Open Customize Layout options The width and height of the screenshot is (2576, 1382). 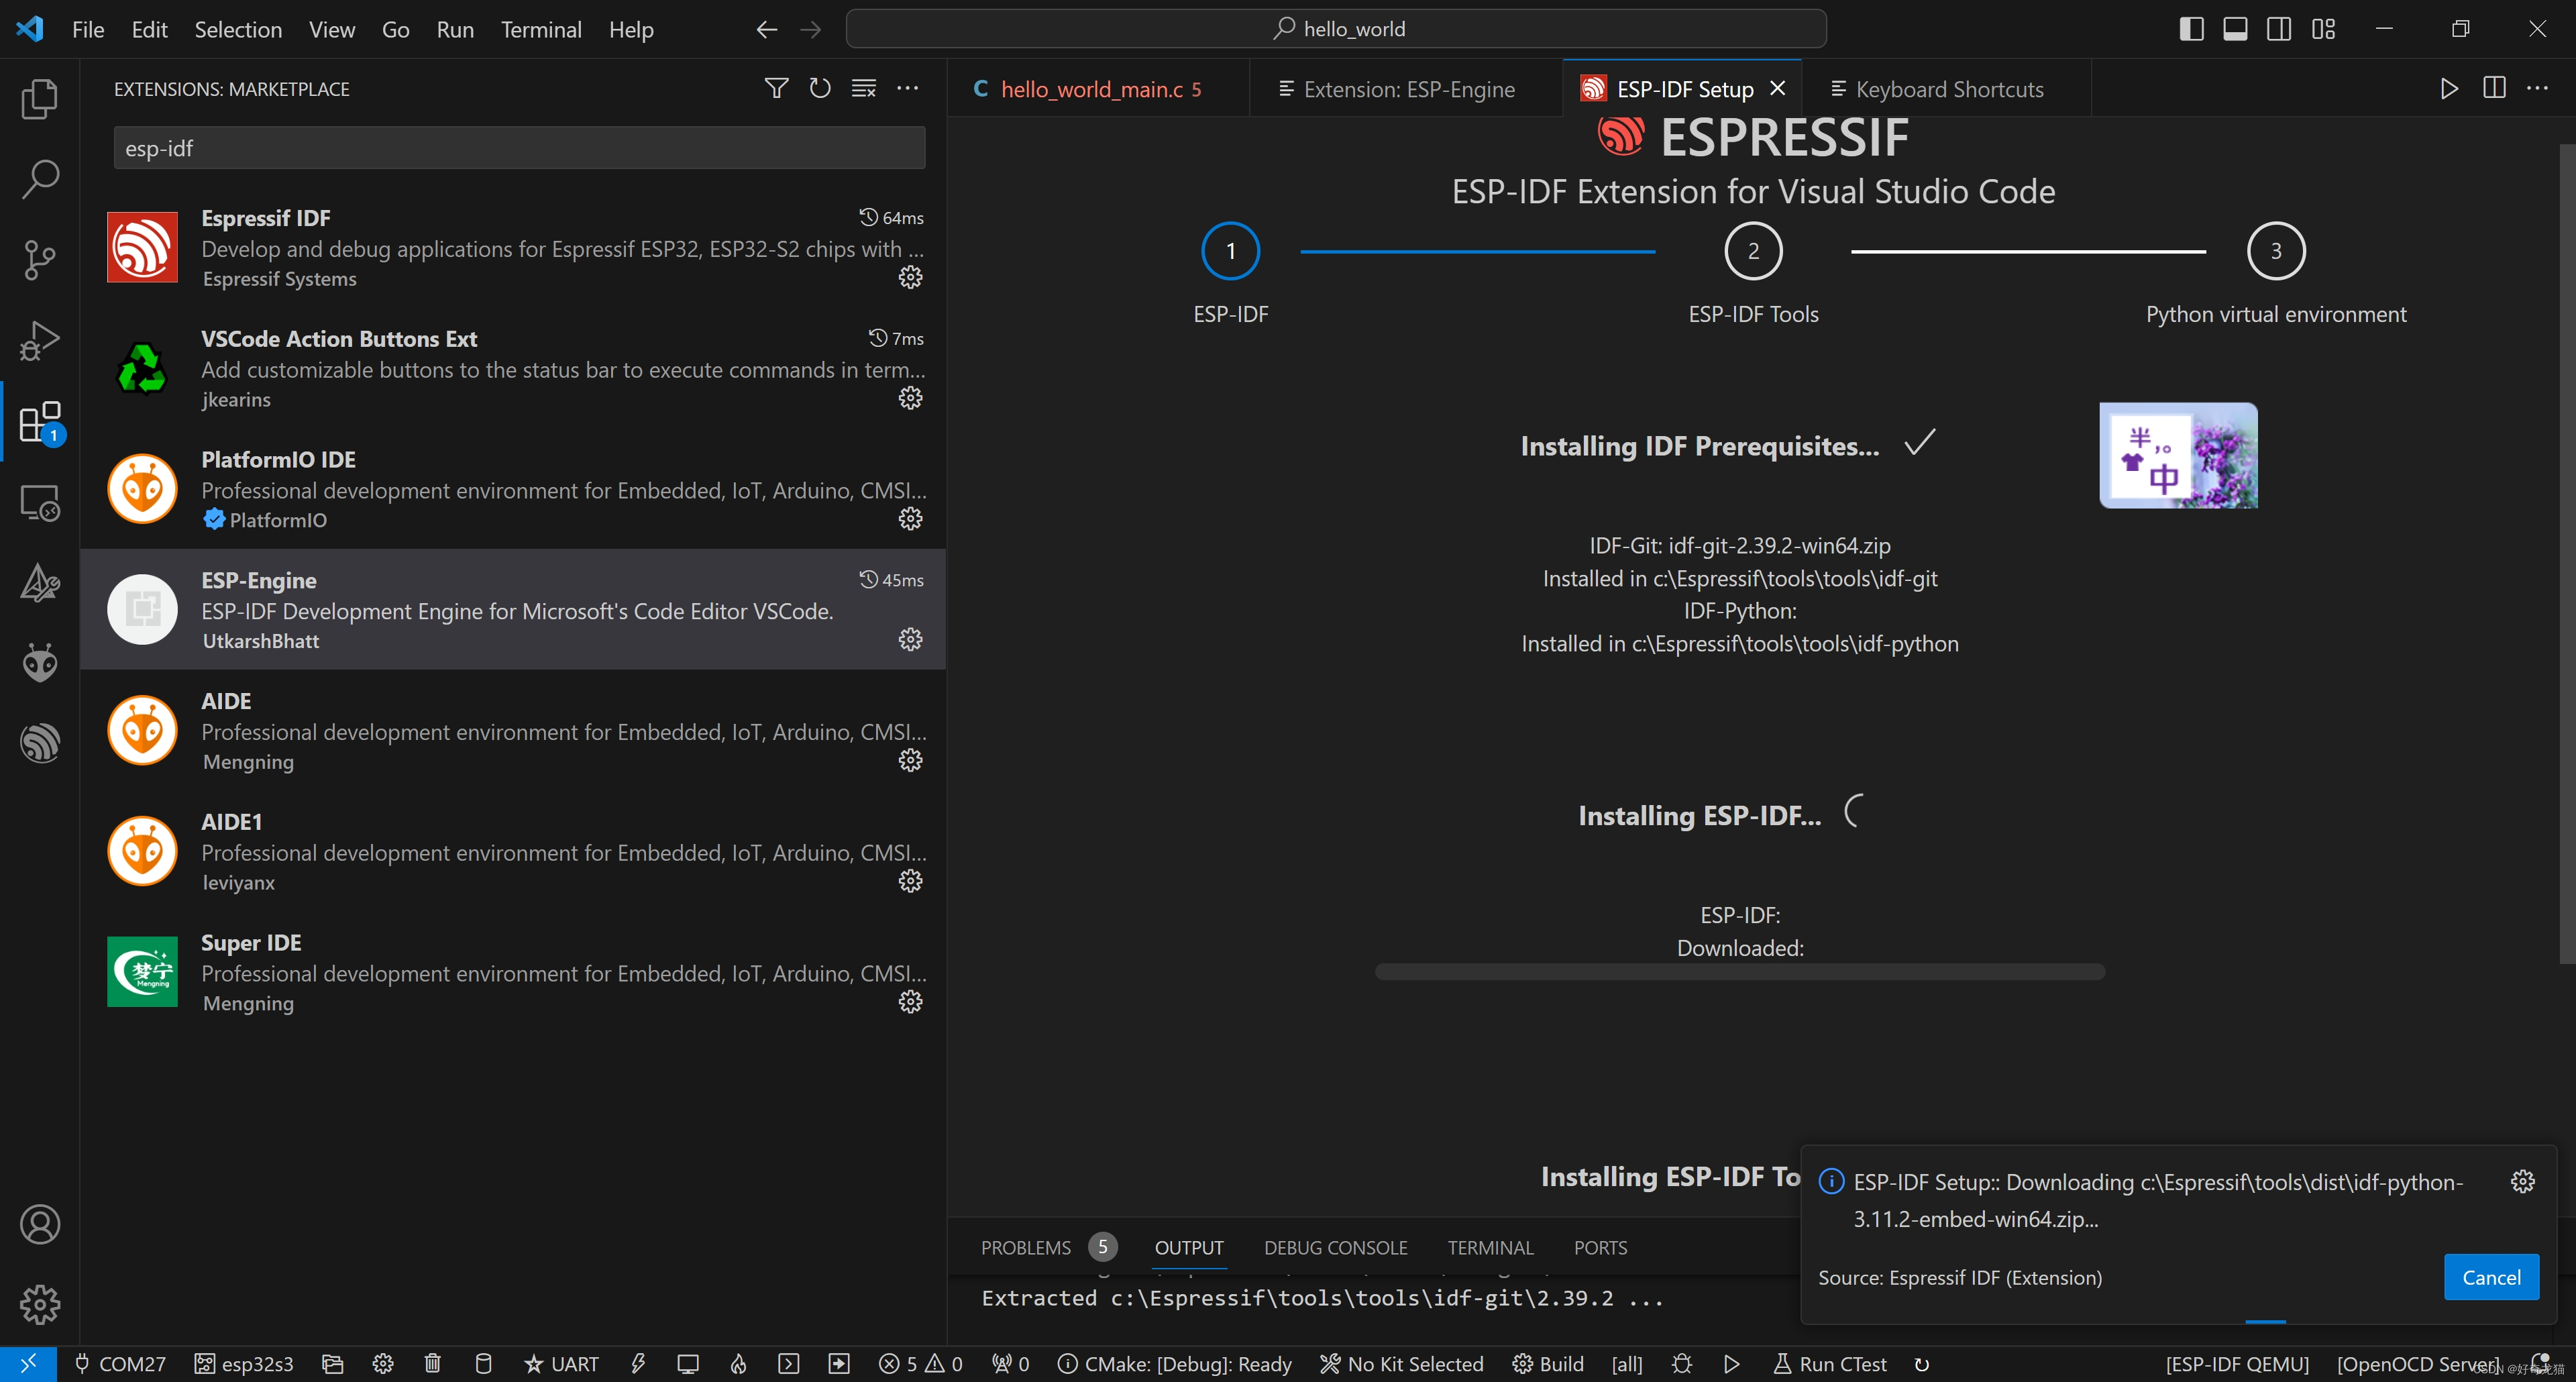pos(2323,29)
